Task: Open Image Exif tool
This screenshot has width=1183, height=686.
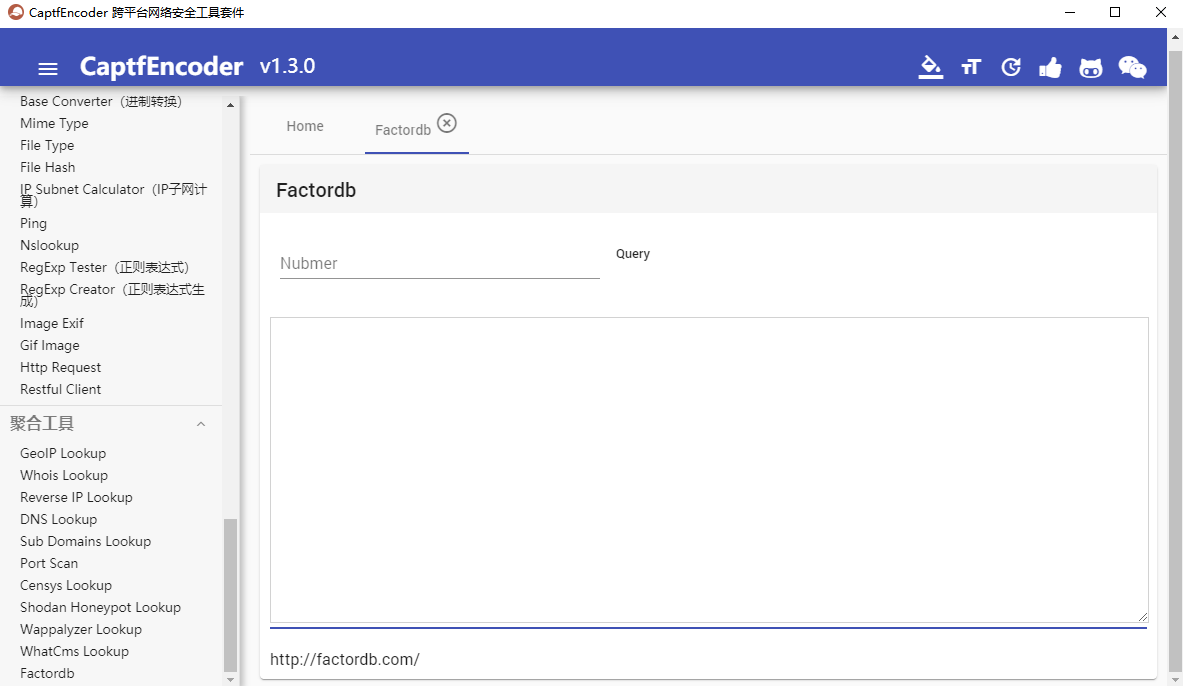Action: click(x=51, y=323)
